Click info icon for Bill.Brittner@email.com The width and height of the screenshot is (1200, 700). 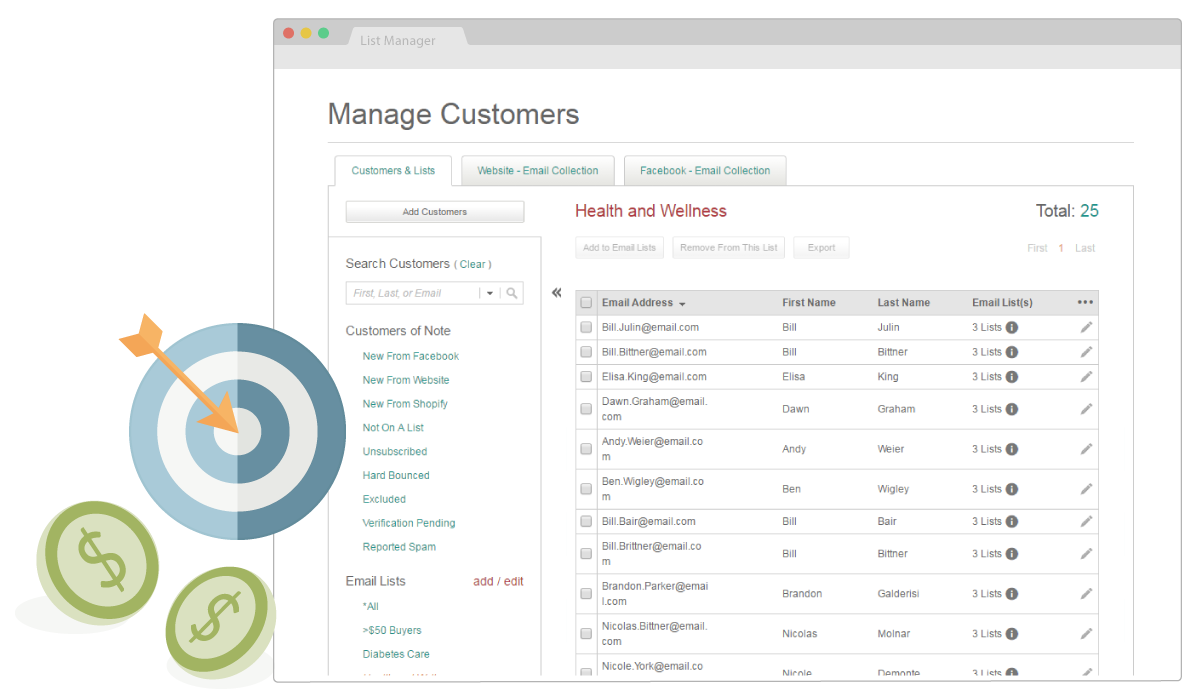(1012, 553)
